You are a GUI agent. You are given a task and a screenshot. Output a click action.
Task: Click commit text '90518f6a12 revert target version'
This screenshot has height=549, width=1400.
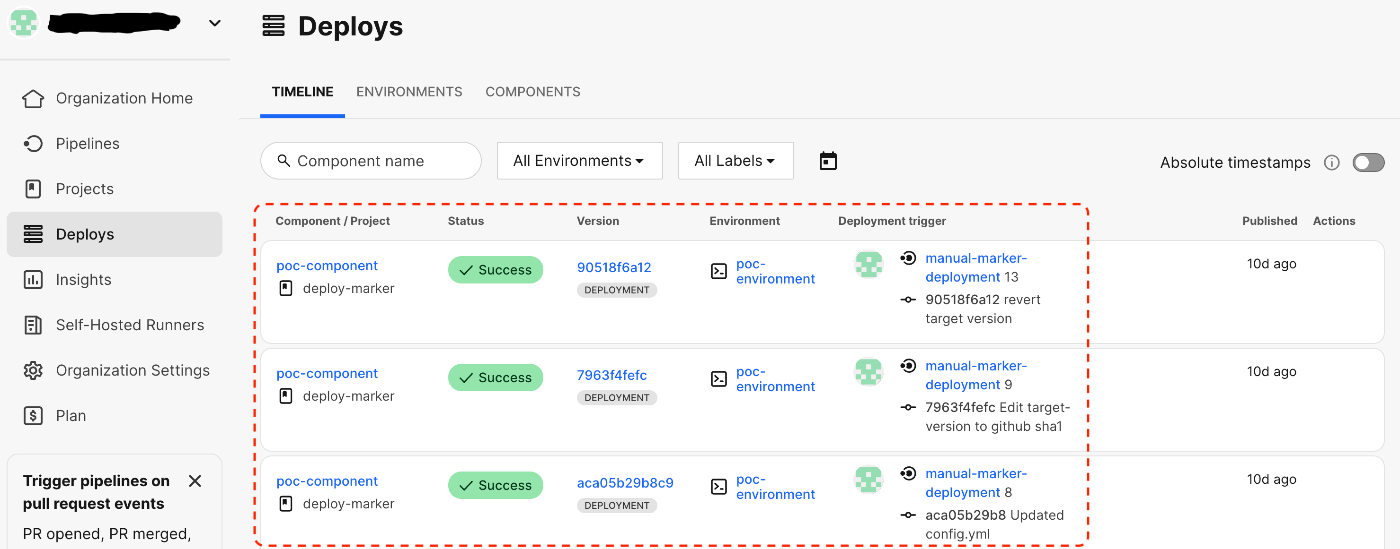pos(983,309)
